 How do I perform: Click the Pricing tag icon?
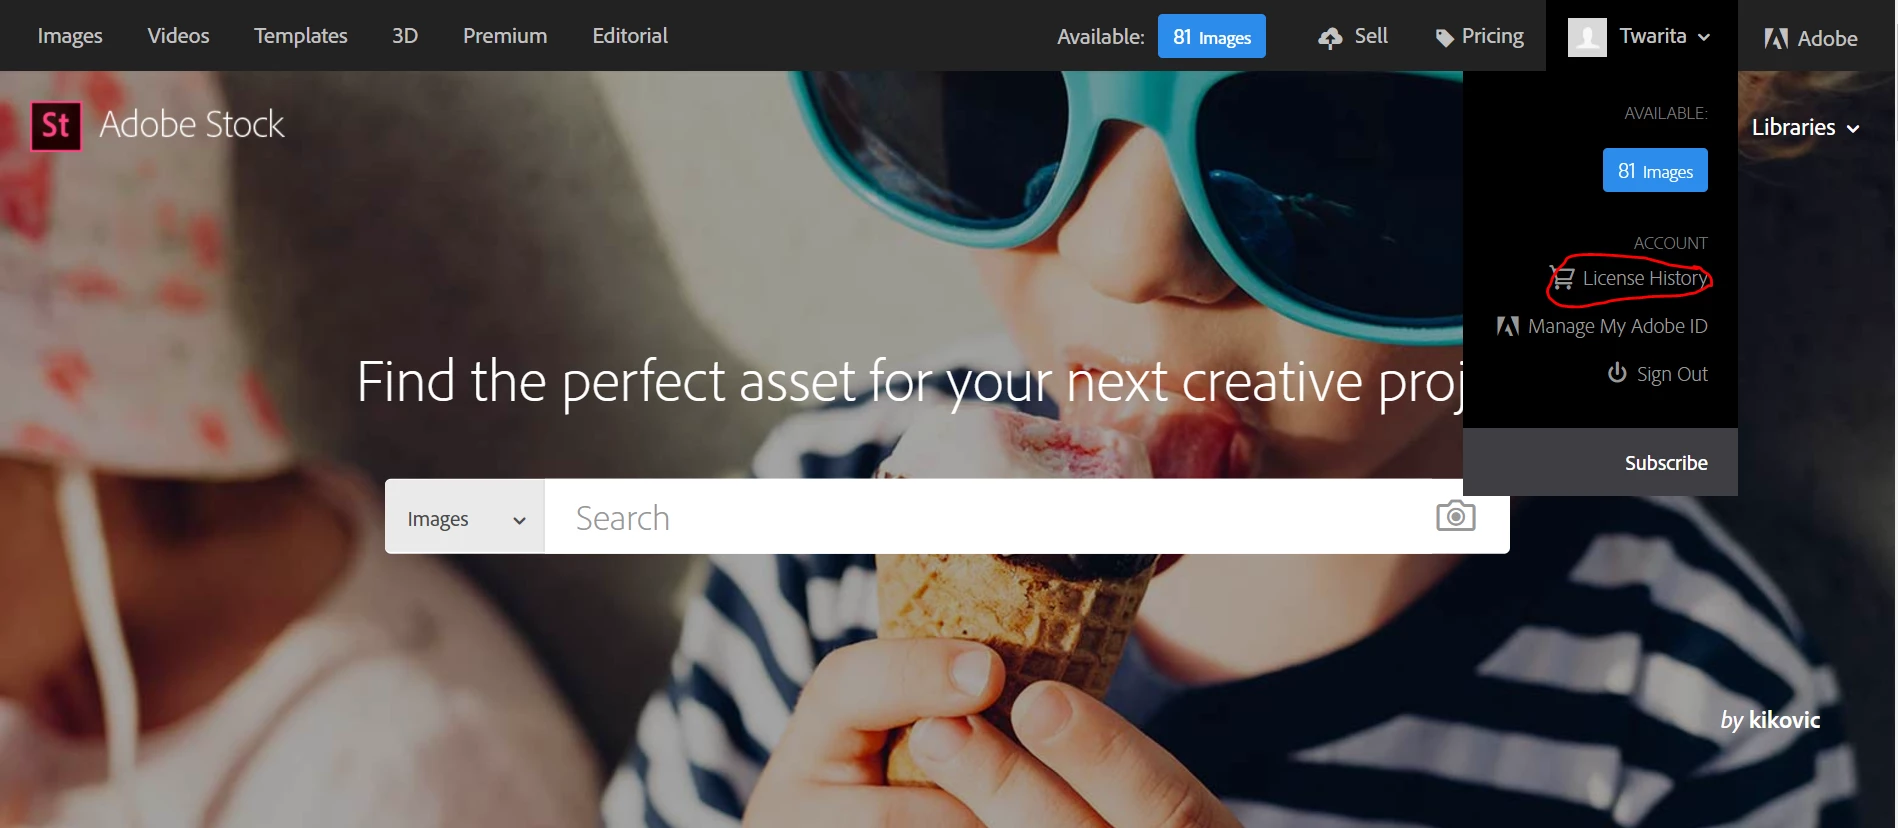pos(1444,38)
